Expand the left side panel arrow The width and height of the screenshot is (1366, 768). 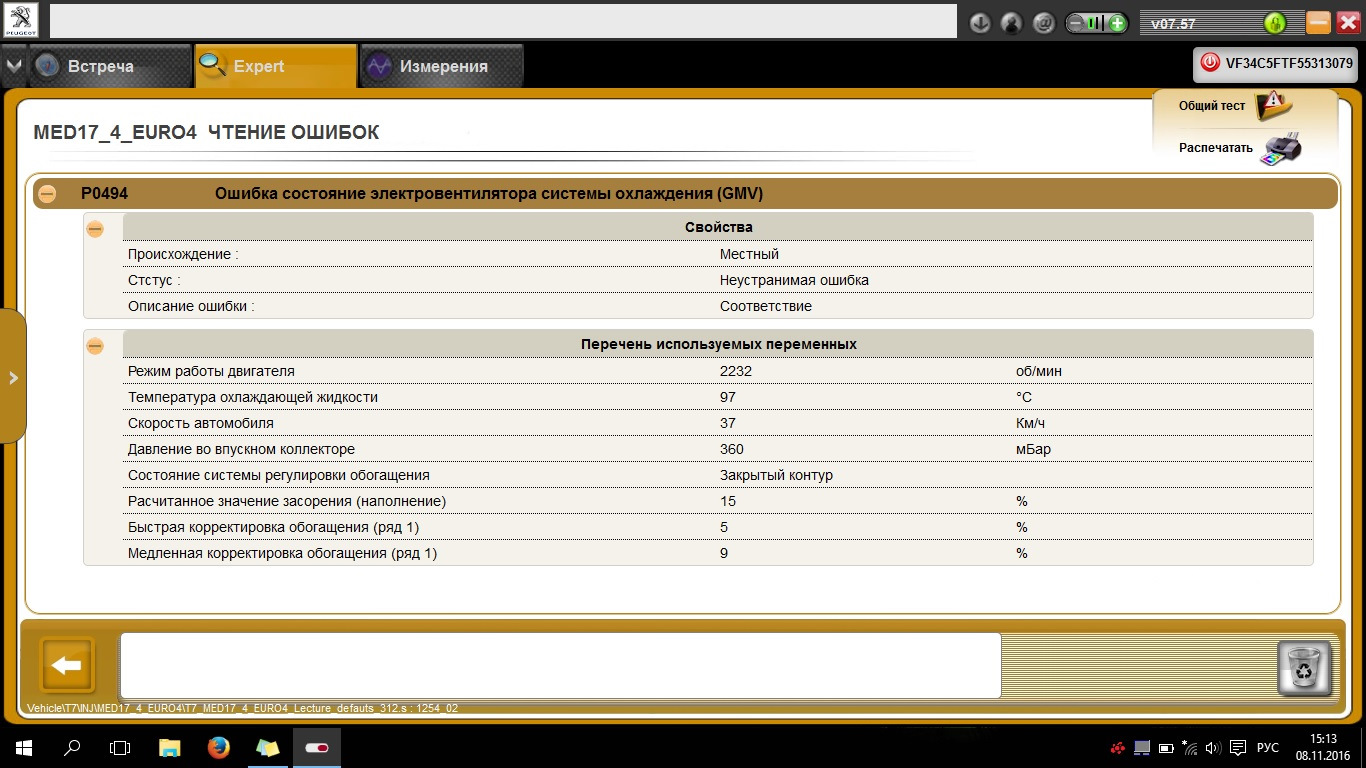[x=13, y=377]
